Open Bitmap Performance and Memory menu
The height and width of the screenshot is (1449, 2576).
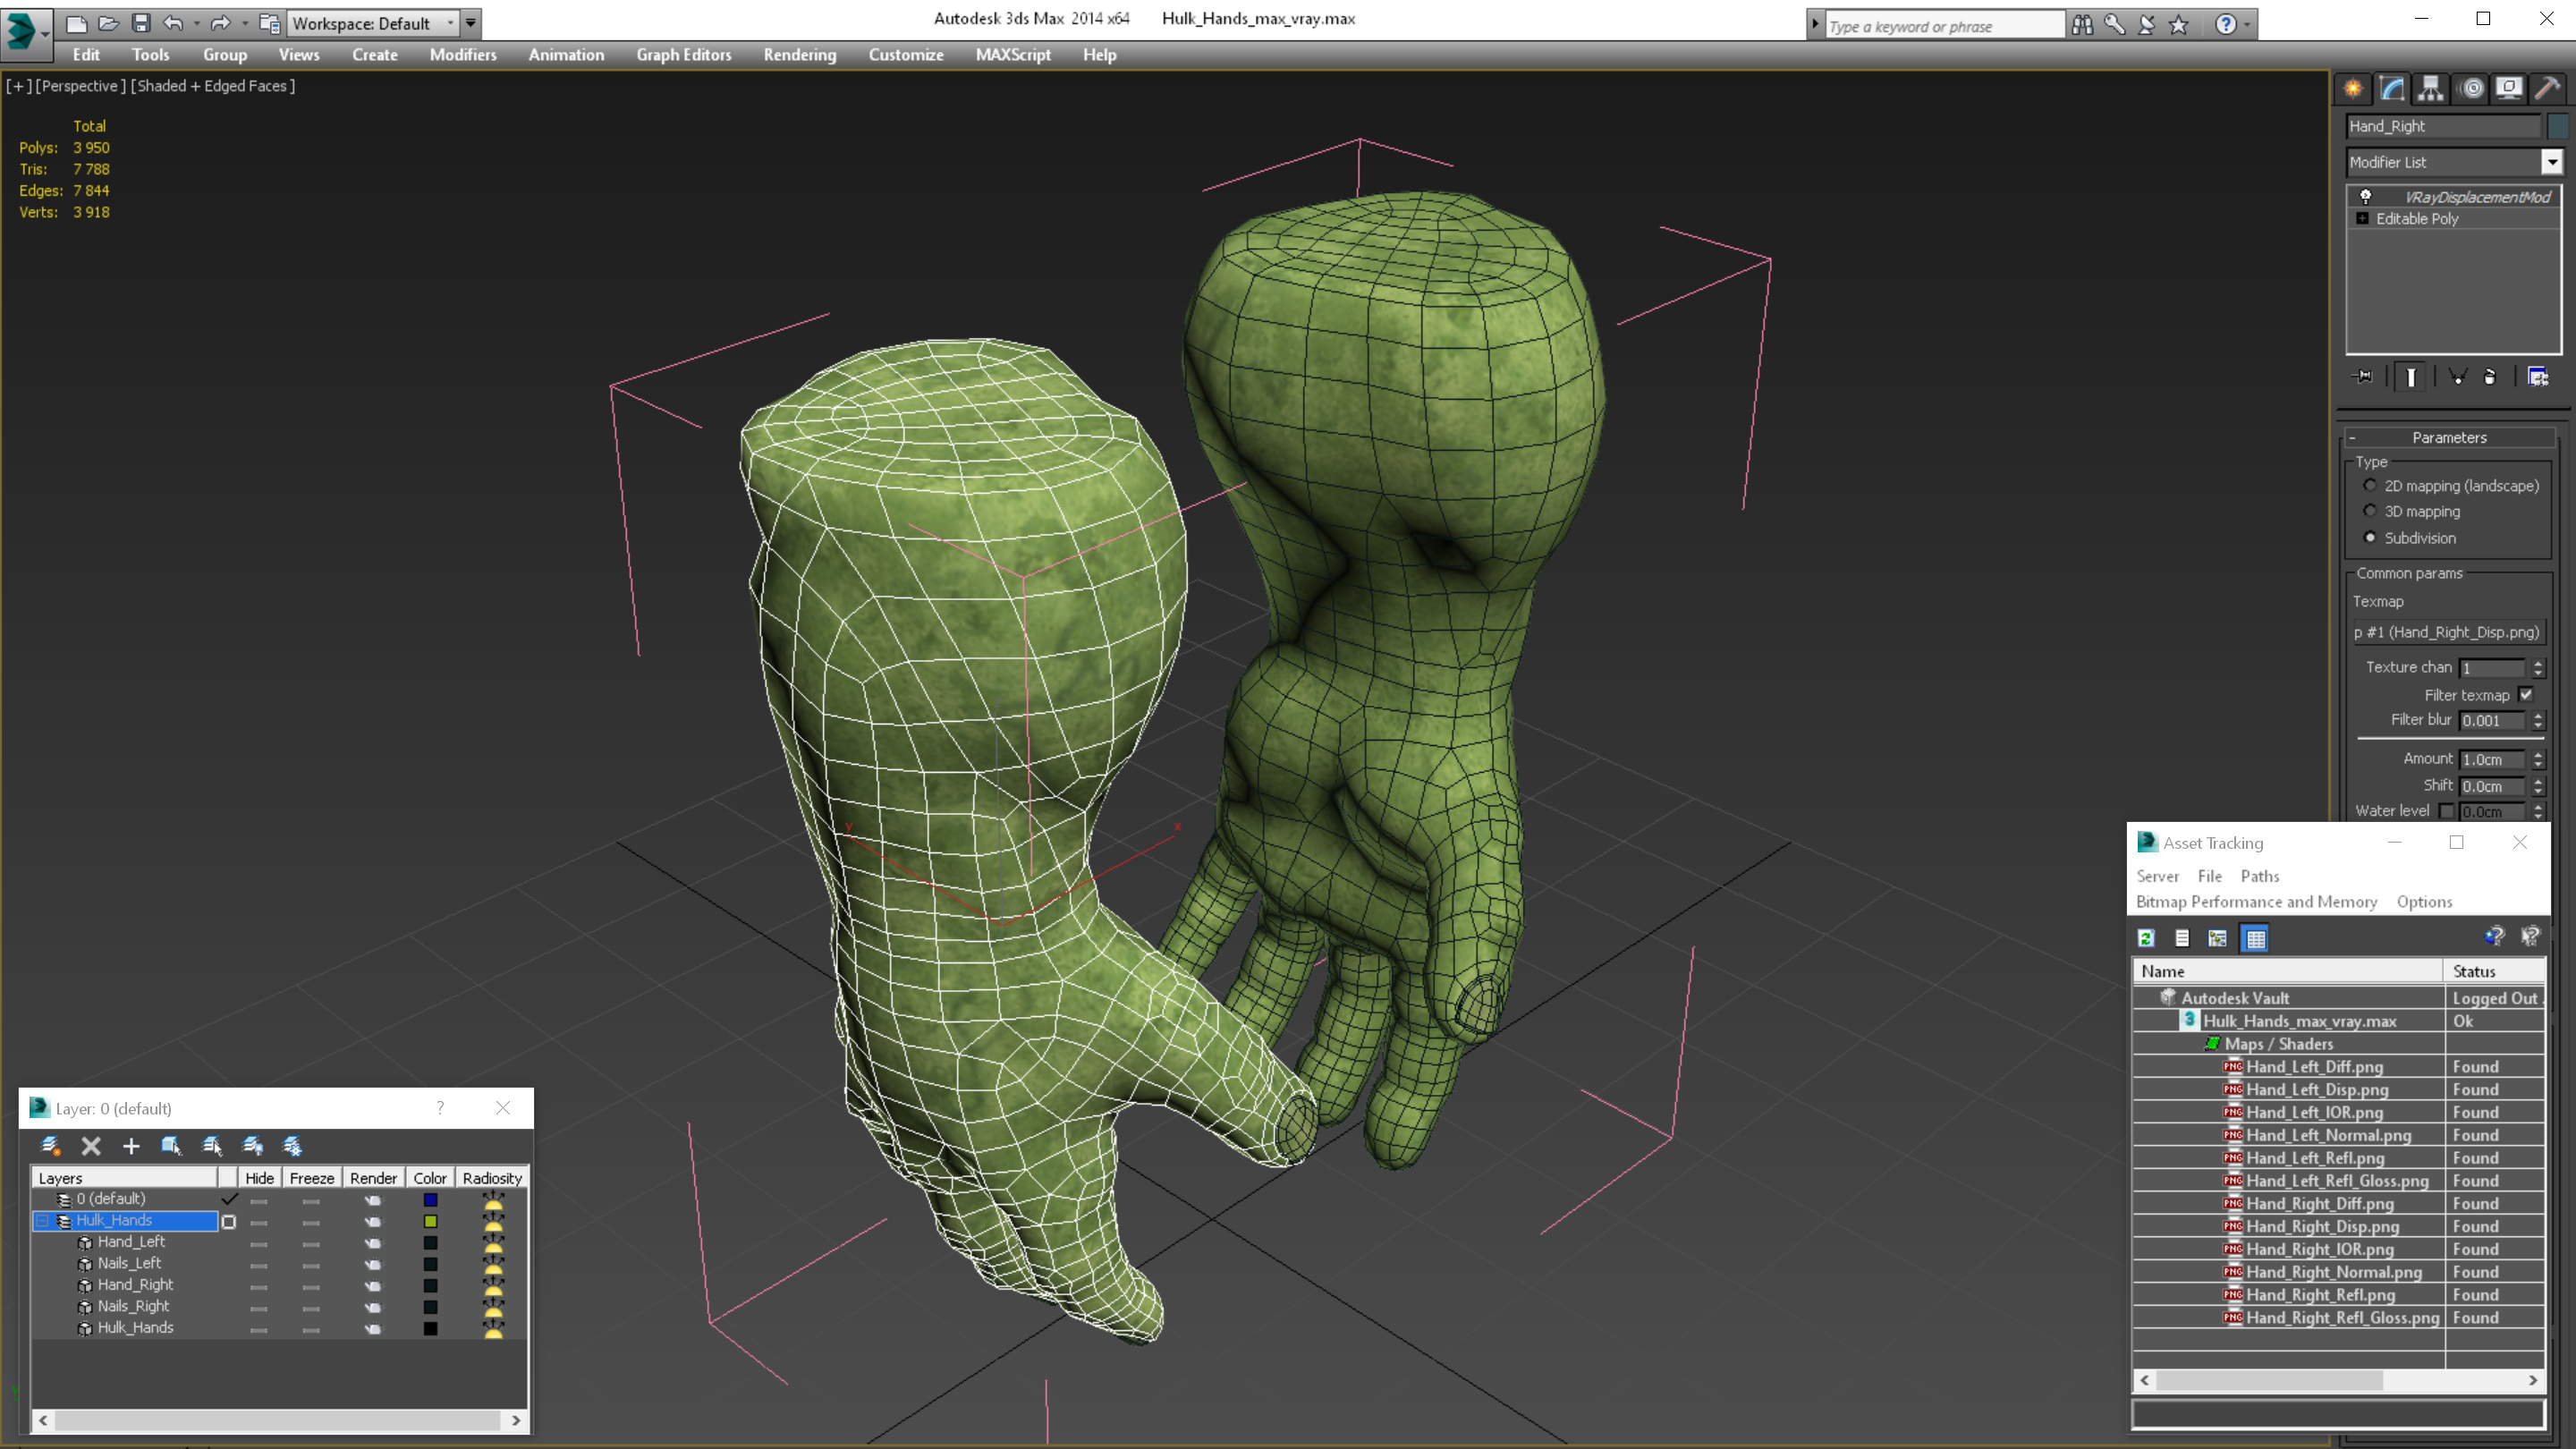[x=2256, y=902]
